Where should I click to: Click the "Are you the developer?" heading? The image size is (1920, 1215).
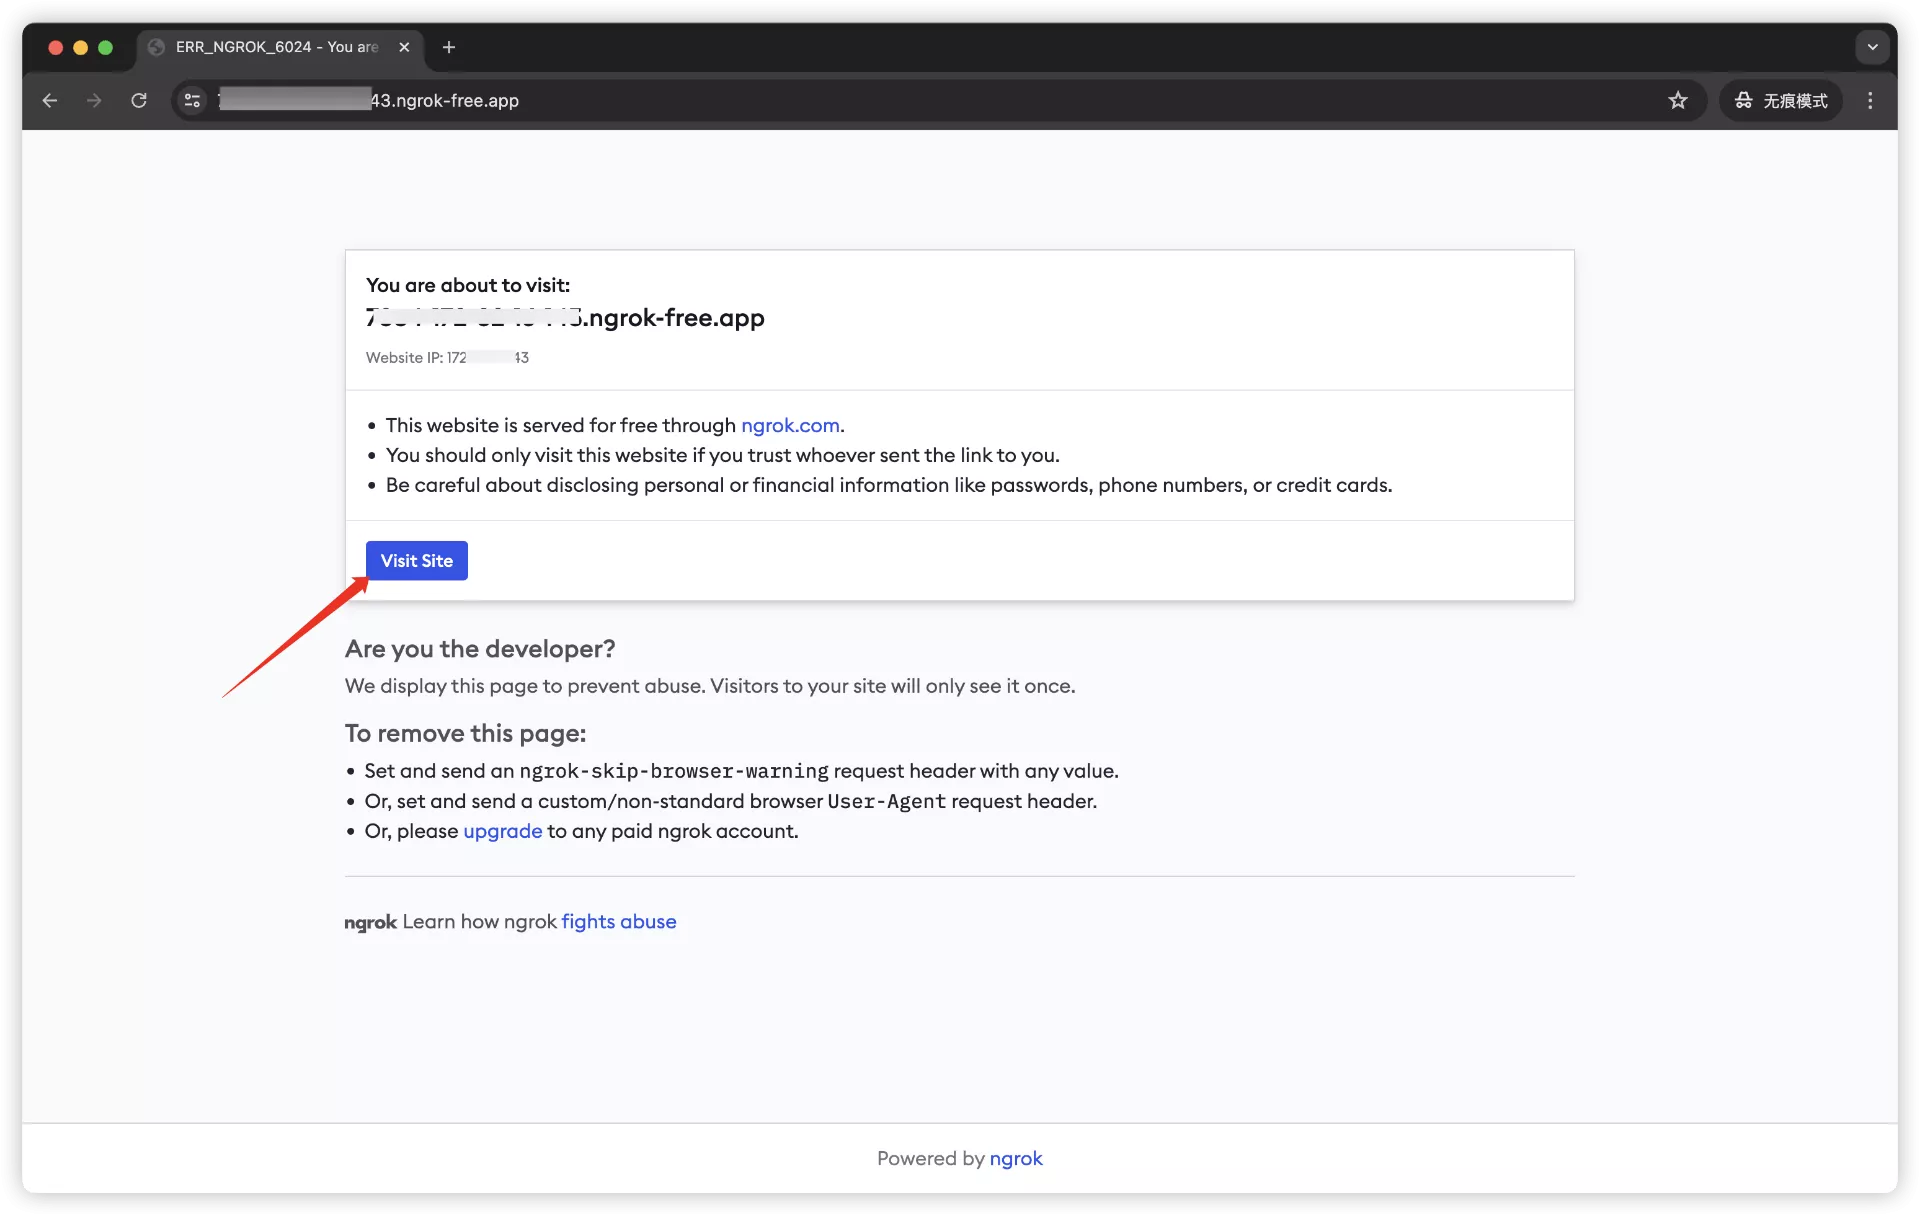click(480, 649)
